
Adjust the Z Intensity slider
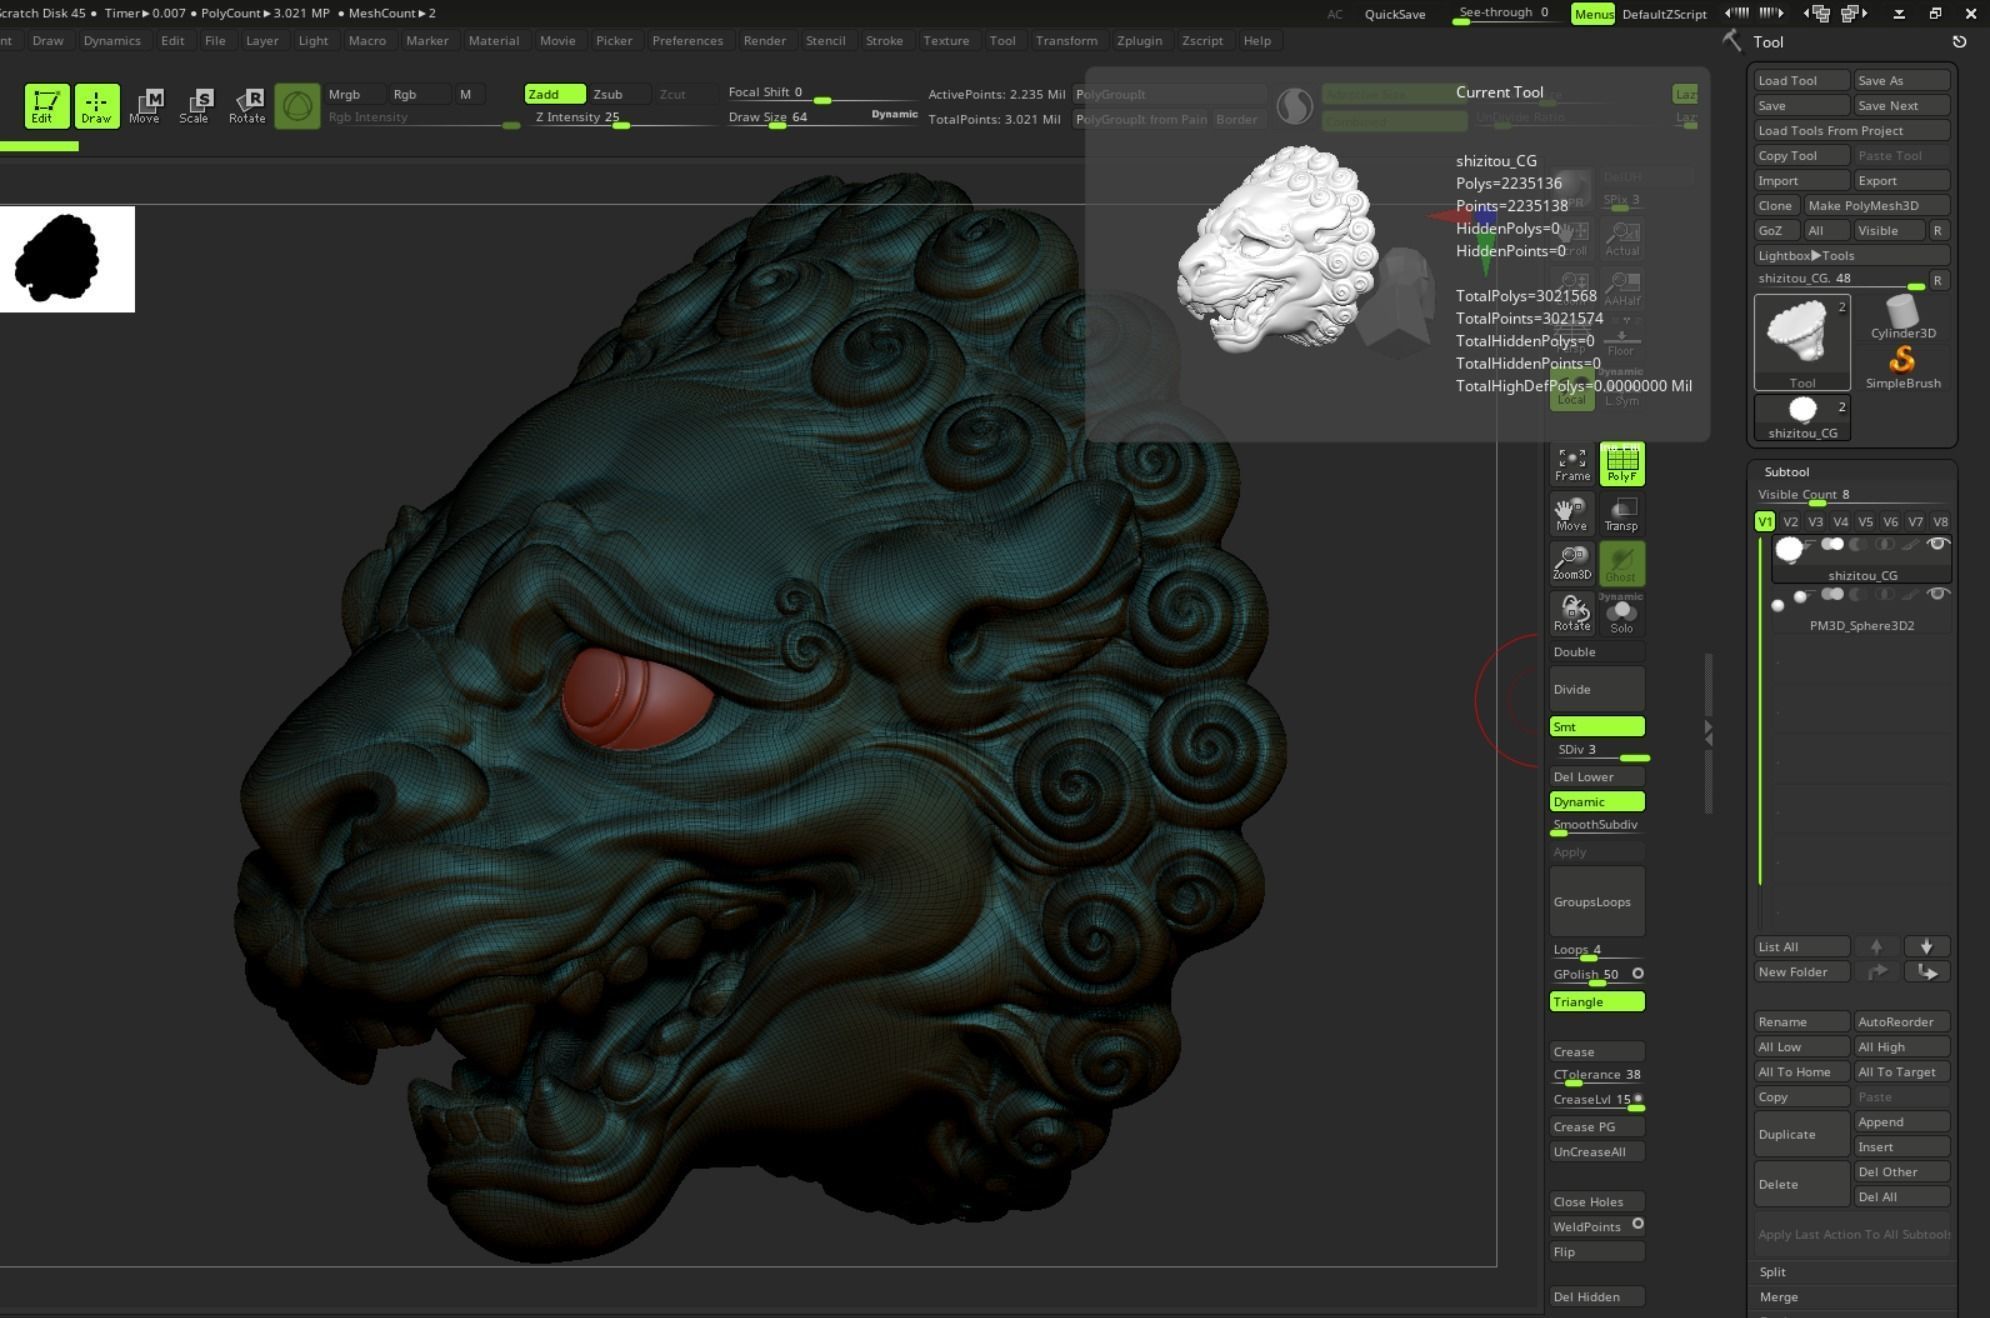(621, 118)
